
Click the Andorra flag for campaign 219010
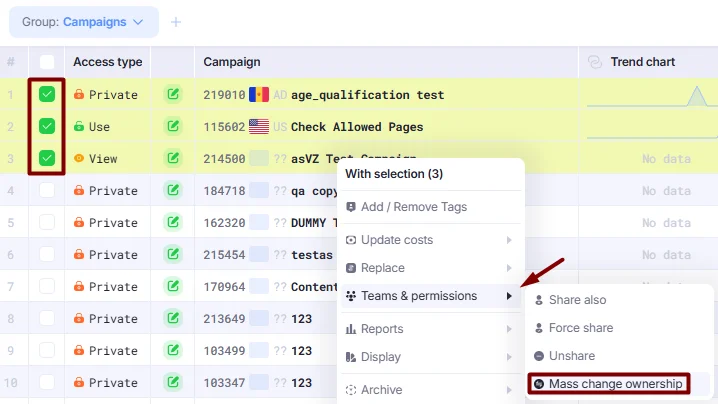click(x=259, y=94)
